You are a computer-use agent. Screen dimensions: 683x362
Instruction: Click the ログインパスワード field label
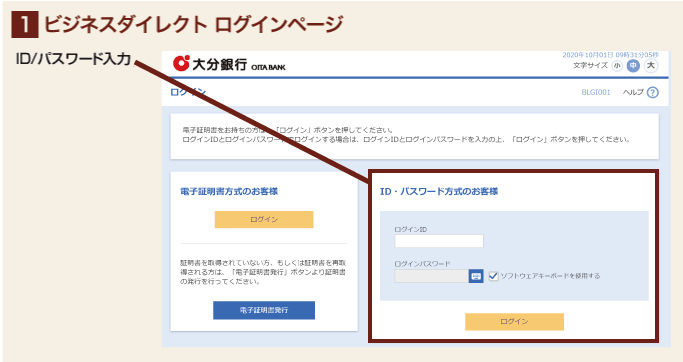pyautogui.click(x=423, y=264)
